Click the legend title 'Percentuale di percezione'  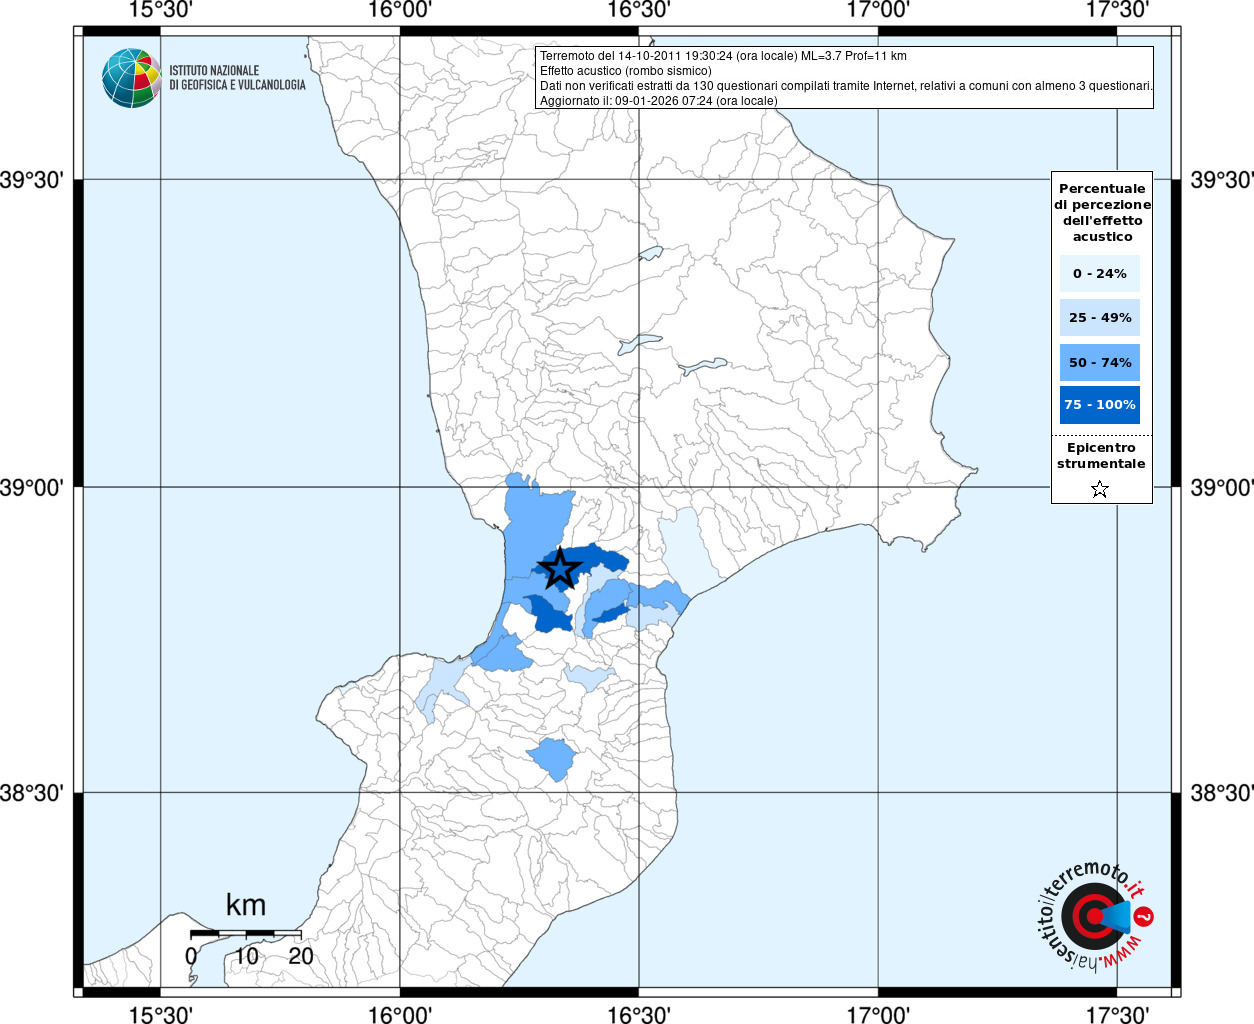1102,212
